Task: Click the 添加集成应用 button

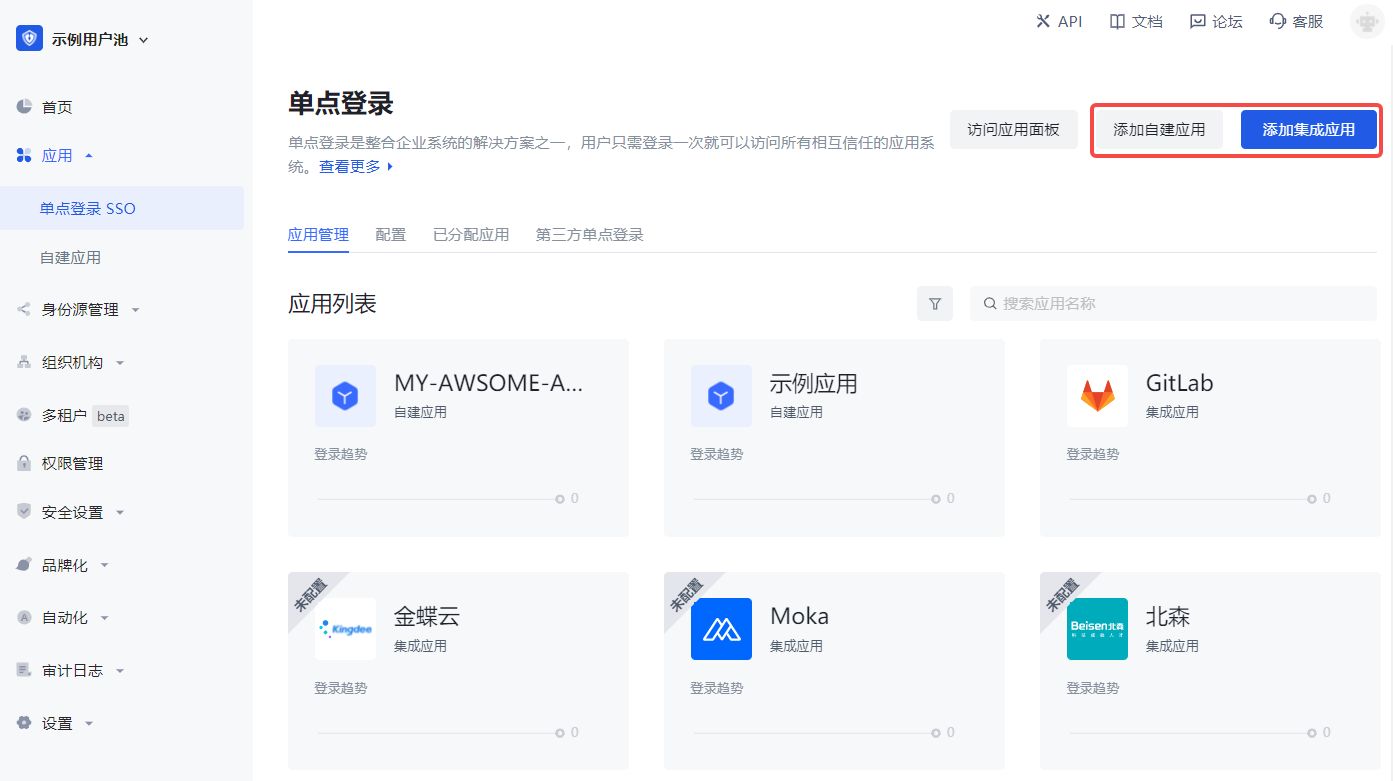Action: click(1308, 130)
